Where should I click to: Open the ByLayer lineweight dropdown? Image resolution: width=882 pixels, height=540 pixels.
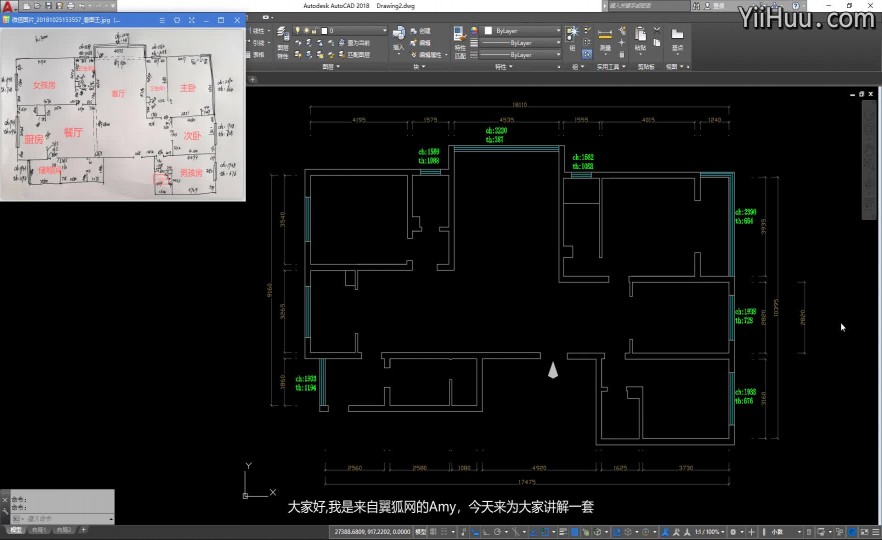[x=520, y=43]
